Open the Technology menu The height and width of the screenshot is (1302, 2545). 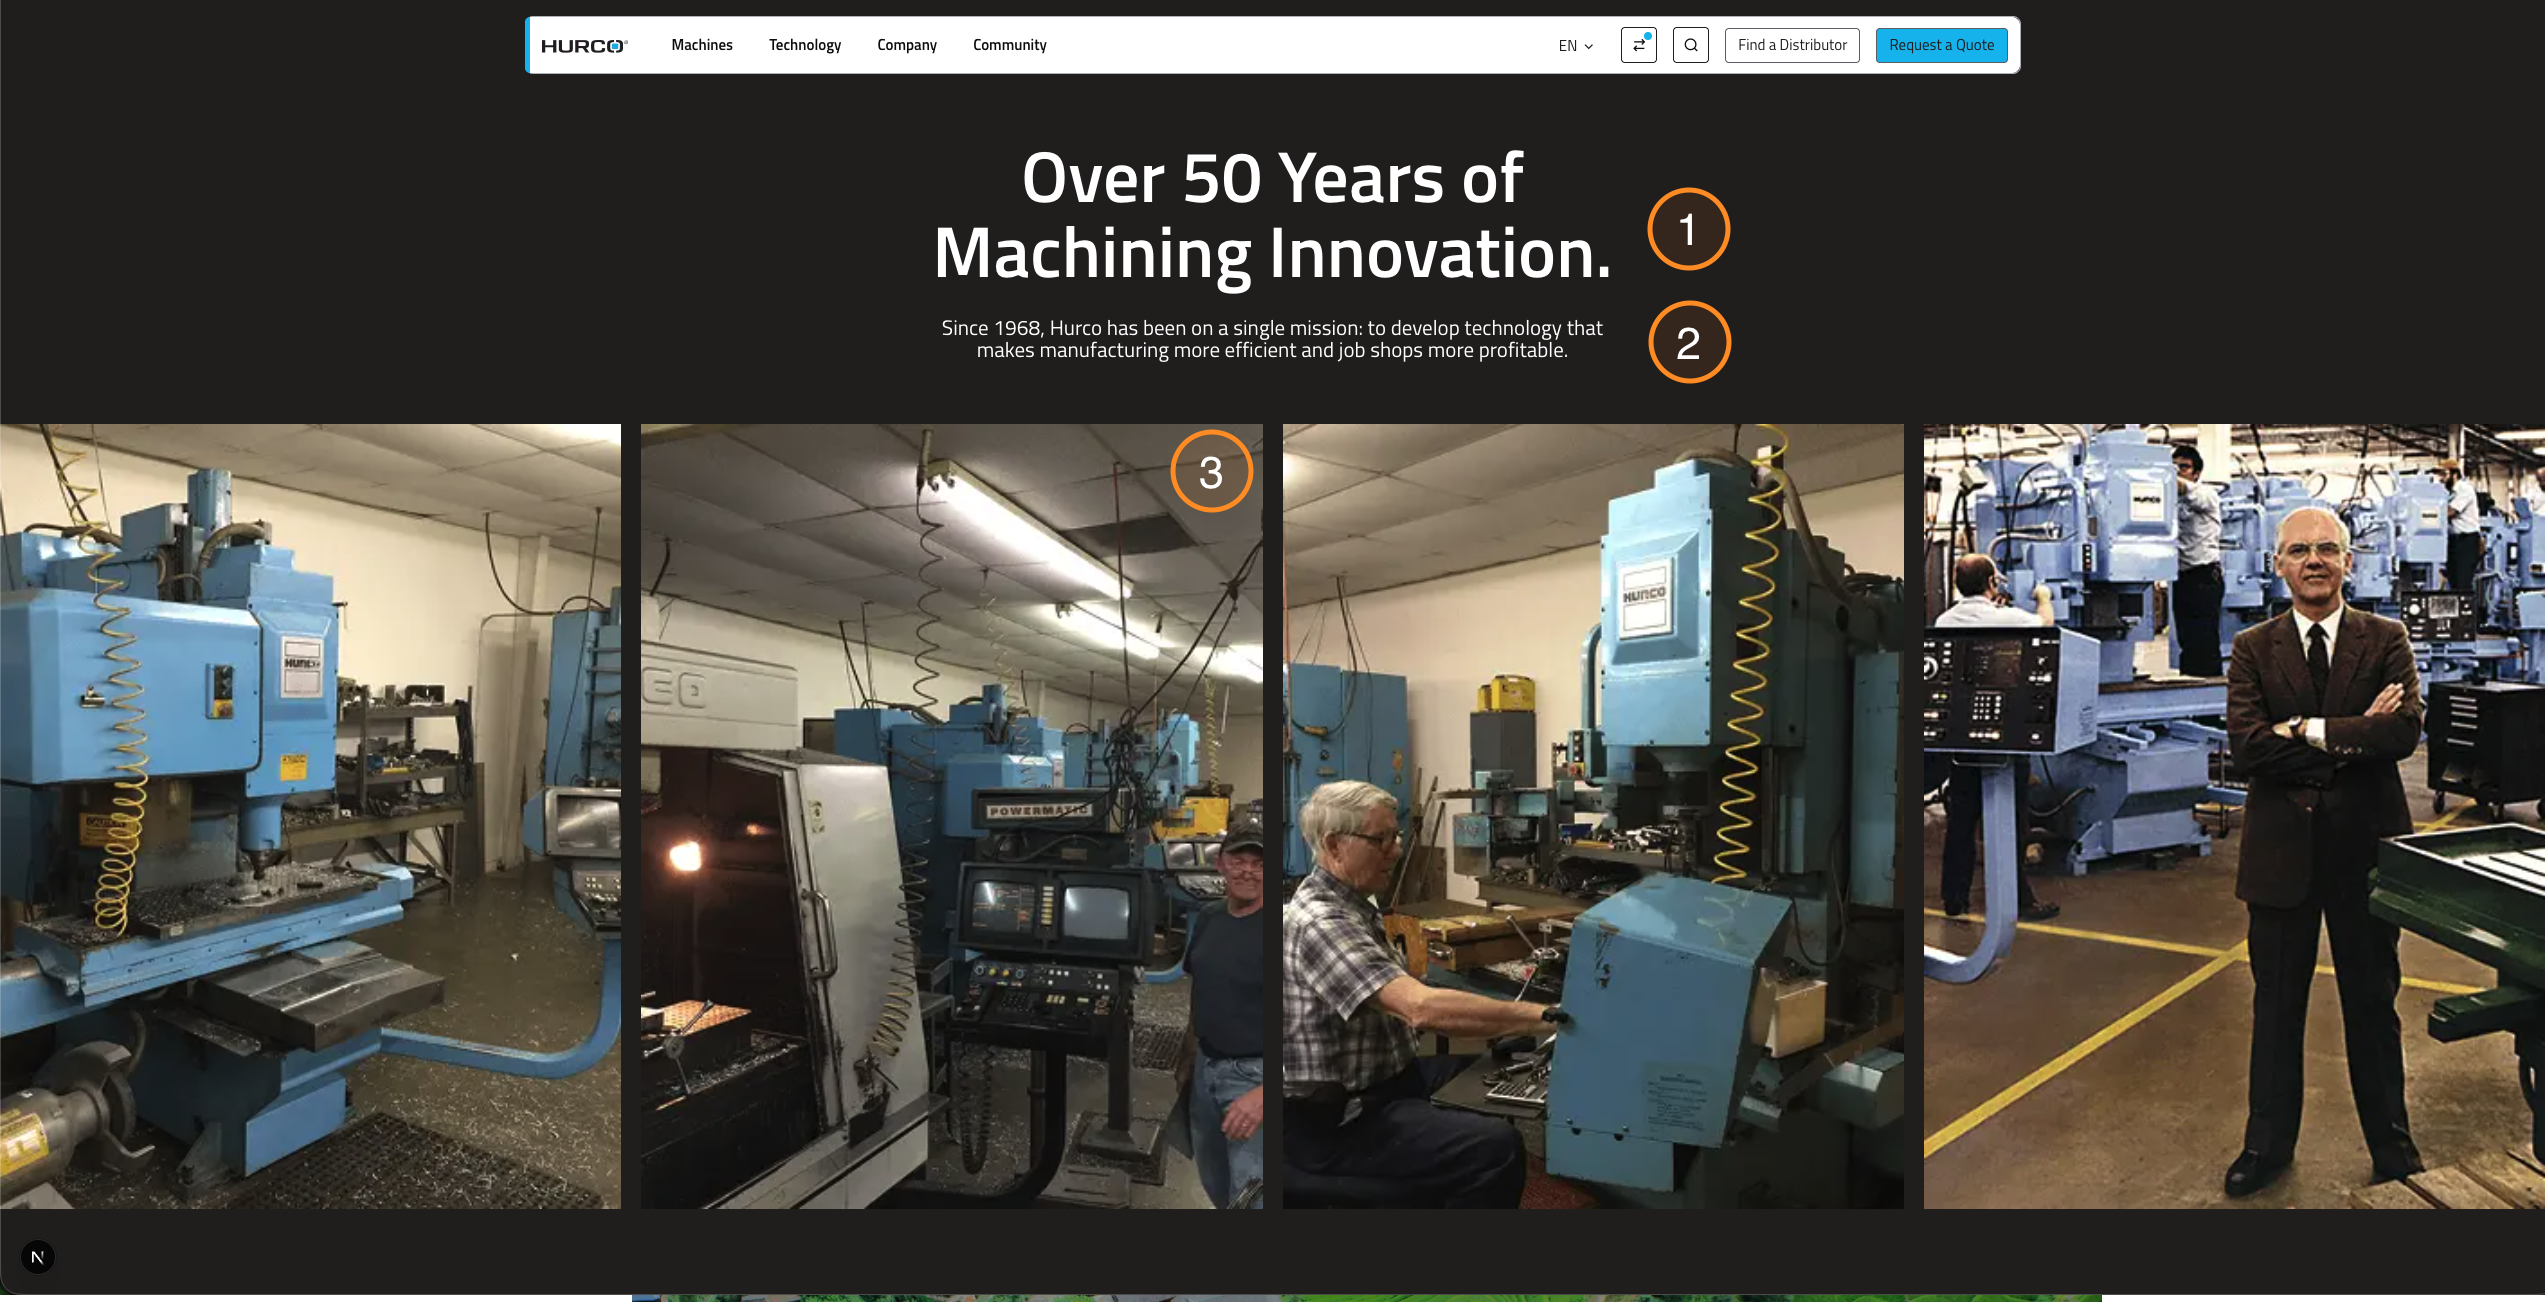[805, 45]
